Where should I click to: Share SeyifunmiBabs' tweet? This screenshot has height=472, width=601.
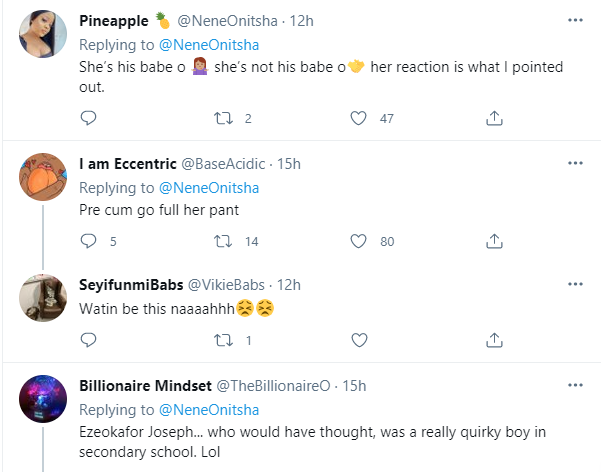(x=494, y=339)
